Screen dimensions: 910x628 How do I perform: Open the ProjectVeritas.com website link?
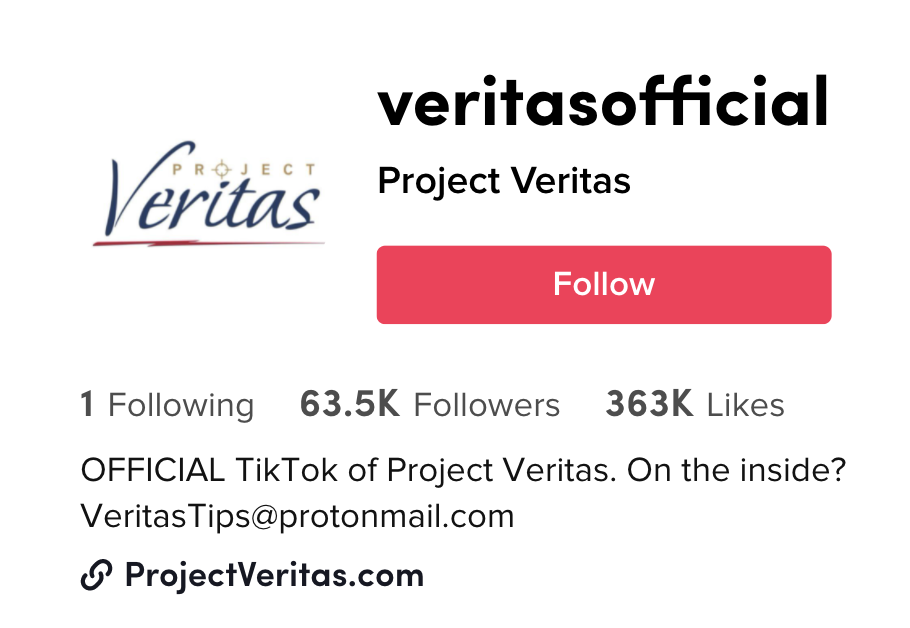click(275, 575)
